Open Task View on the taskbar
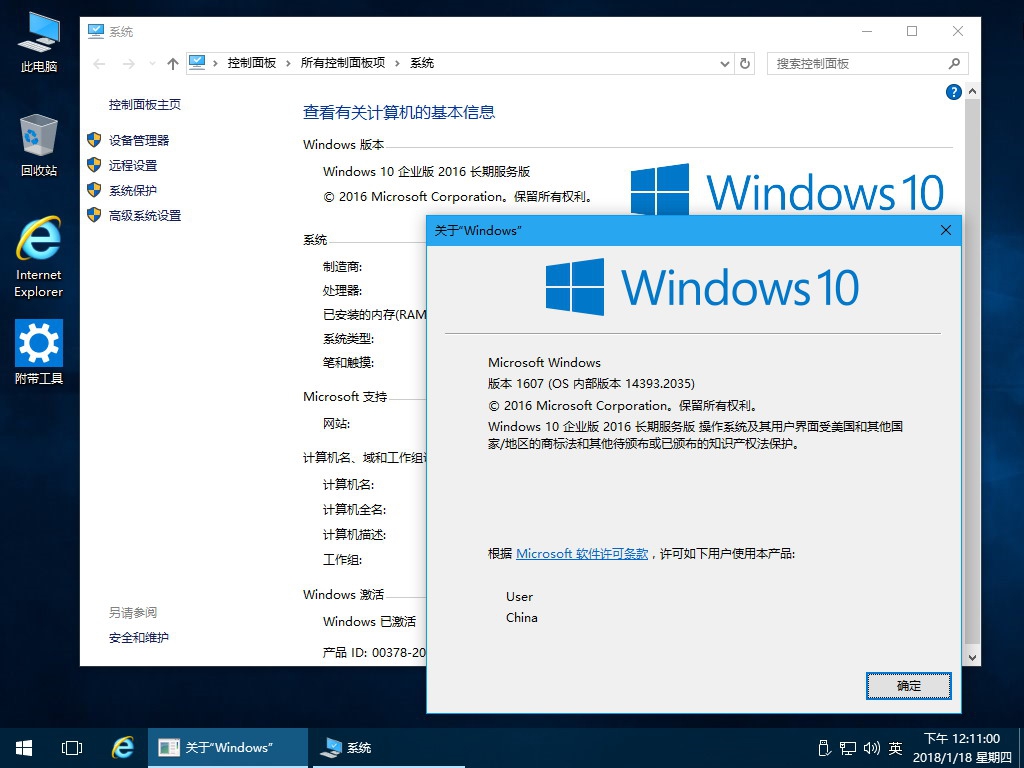The height and width of the screenshot is (768, 1024). pyautogui.click(x=72, y=748)
